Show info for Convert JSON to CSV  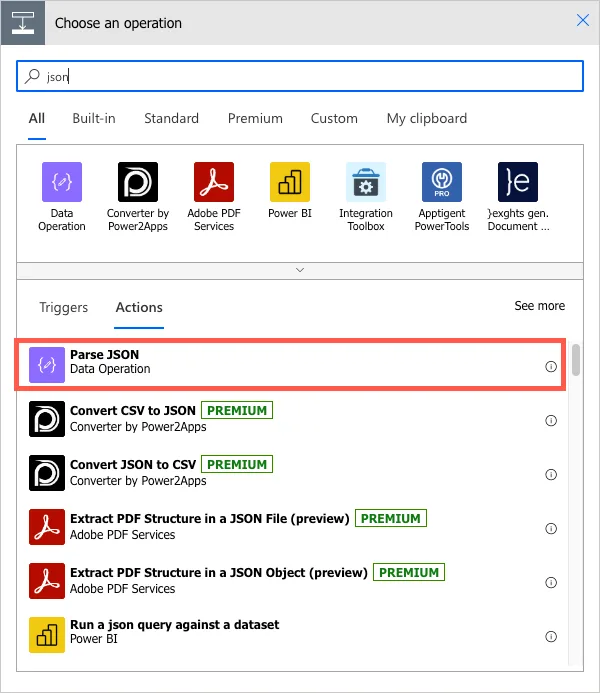click(x=551, y=474)
